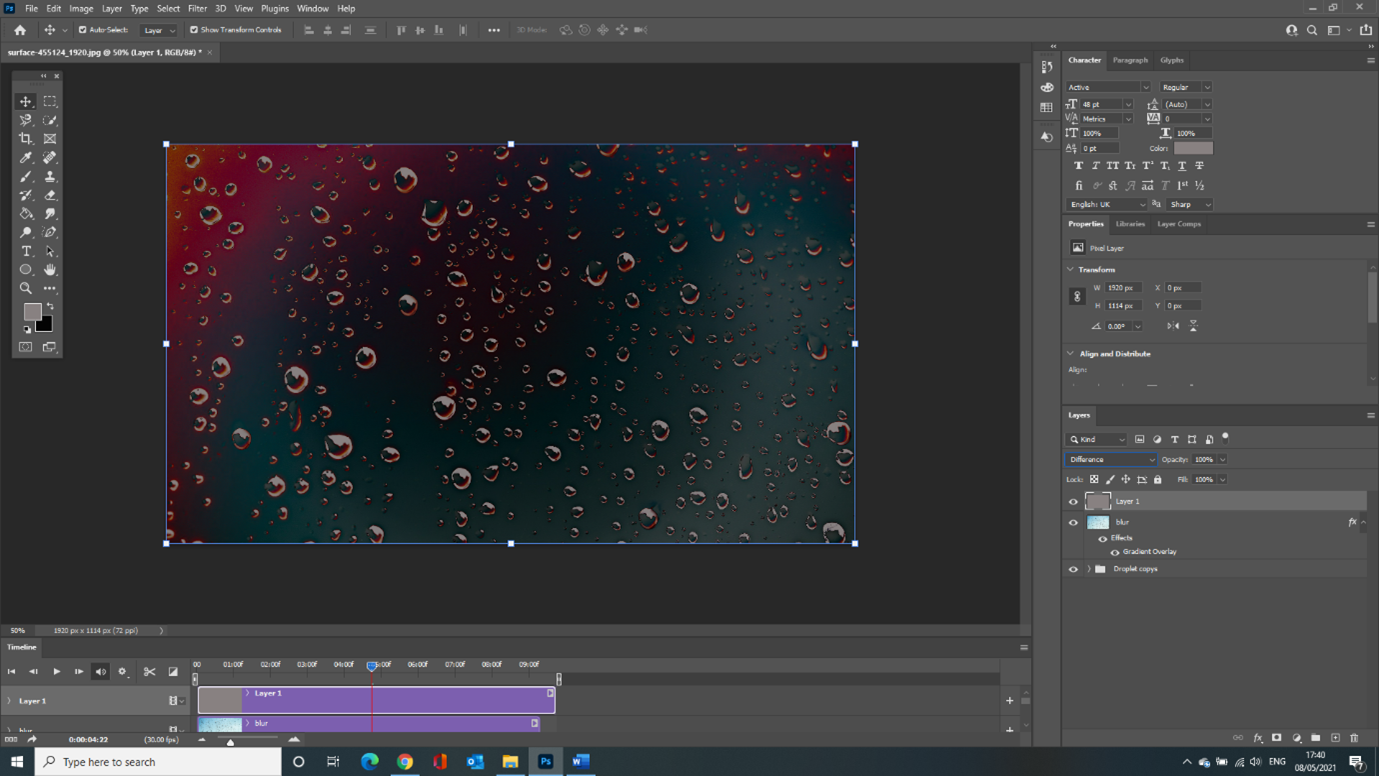Hide the Droplet copys group eye icon
1379x776 pixels.
(1073, 569)
